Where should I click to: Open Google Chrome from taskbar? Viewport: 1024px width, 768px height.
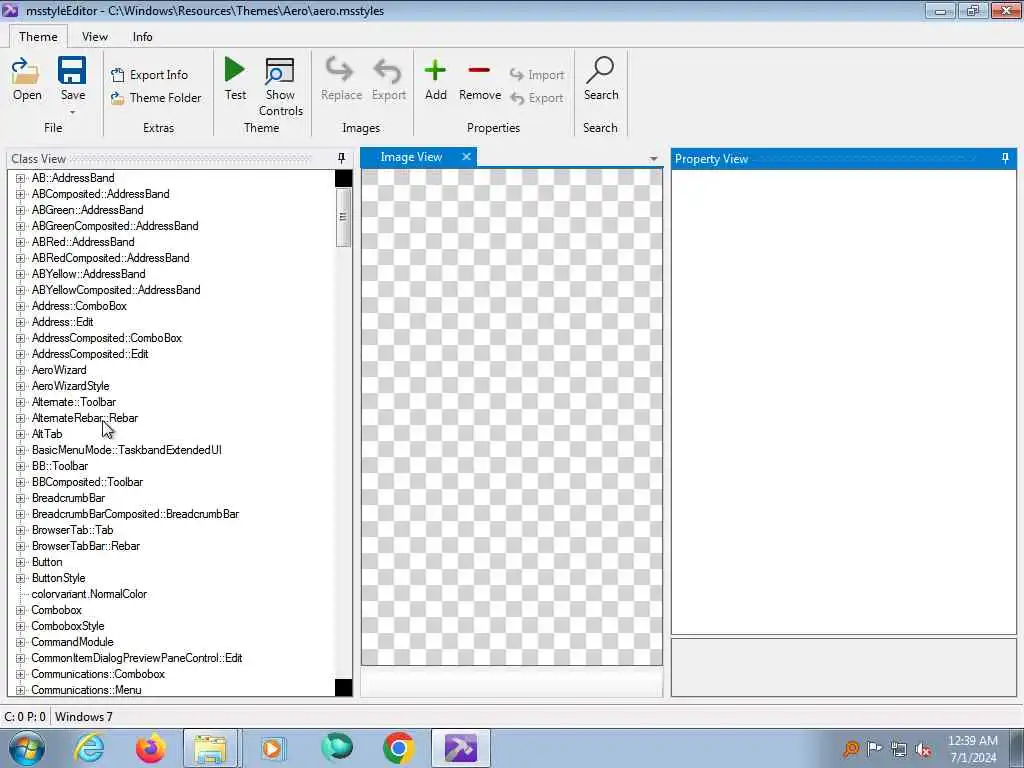coord(398,748)
